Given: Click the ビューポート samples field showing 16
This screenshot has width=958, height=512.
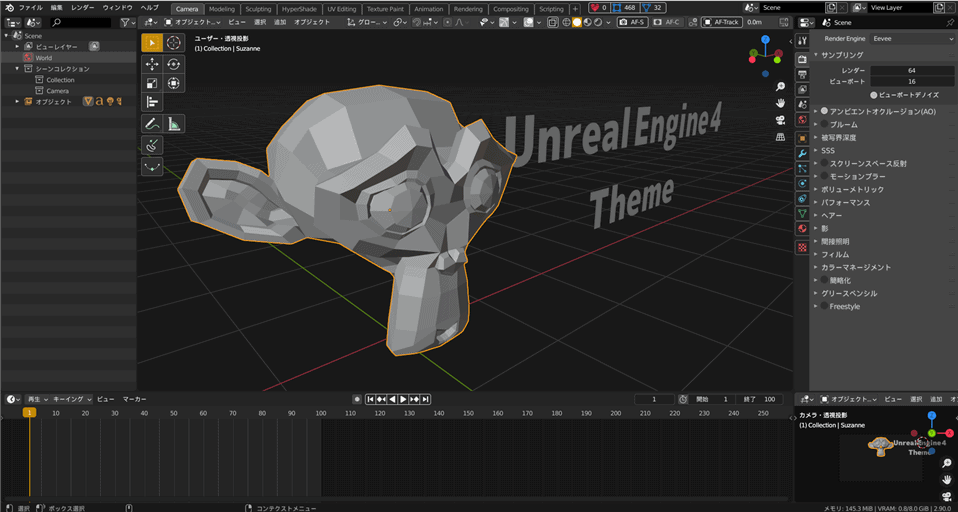Looking at the screenshot, I should tap(912, 81).
